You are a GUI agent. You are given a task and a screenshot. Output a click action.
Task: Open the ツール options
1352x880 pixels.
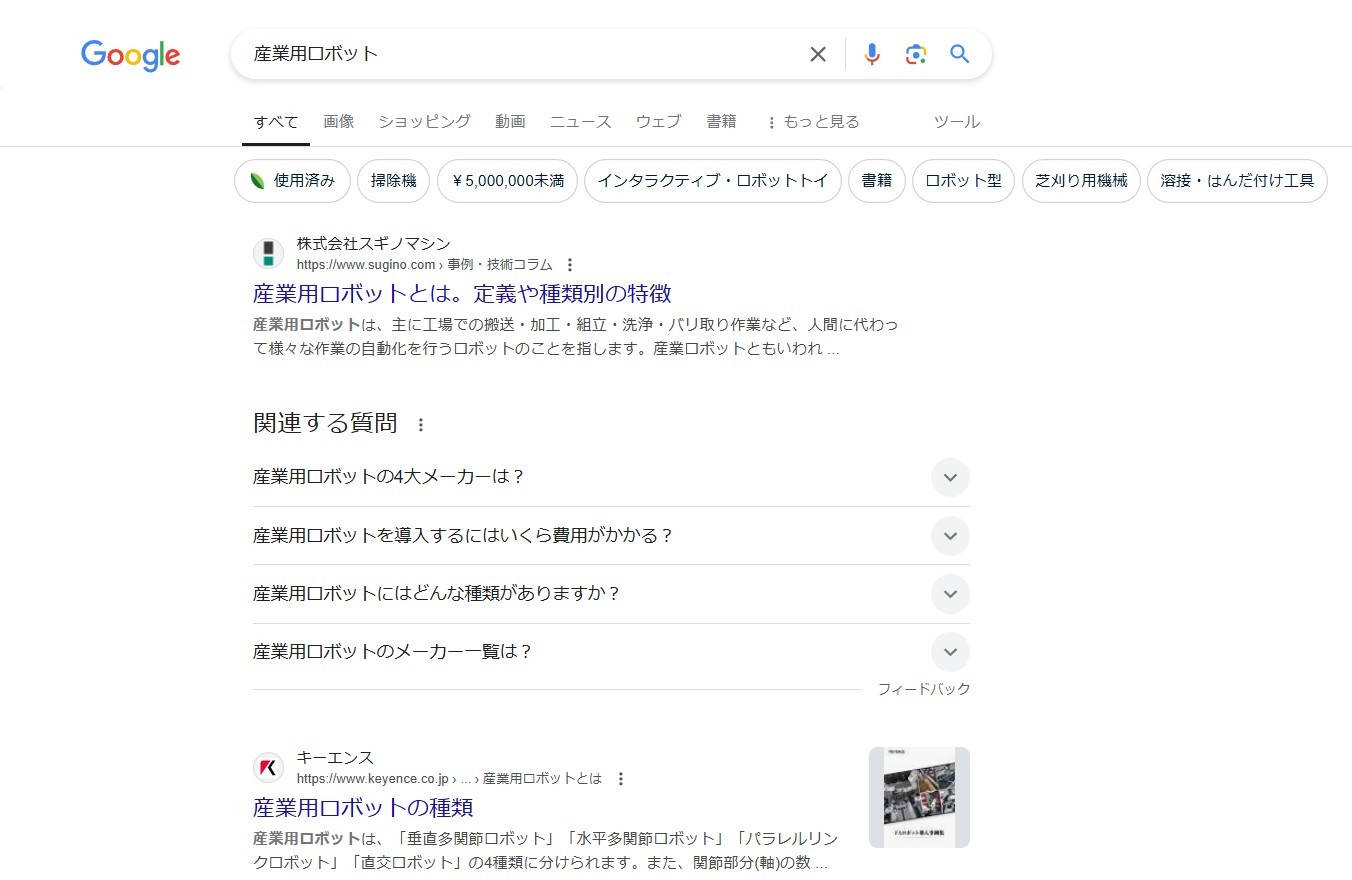pyautogui.click(x=956, y=122)
